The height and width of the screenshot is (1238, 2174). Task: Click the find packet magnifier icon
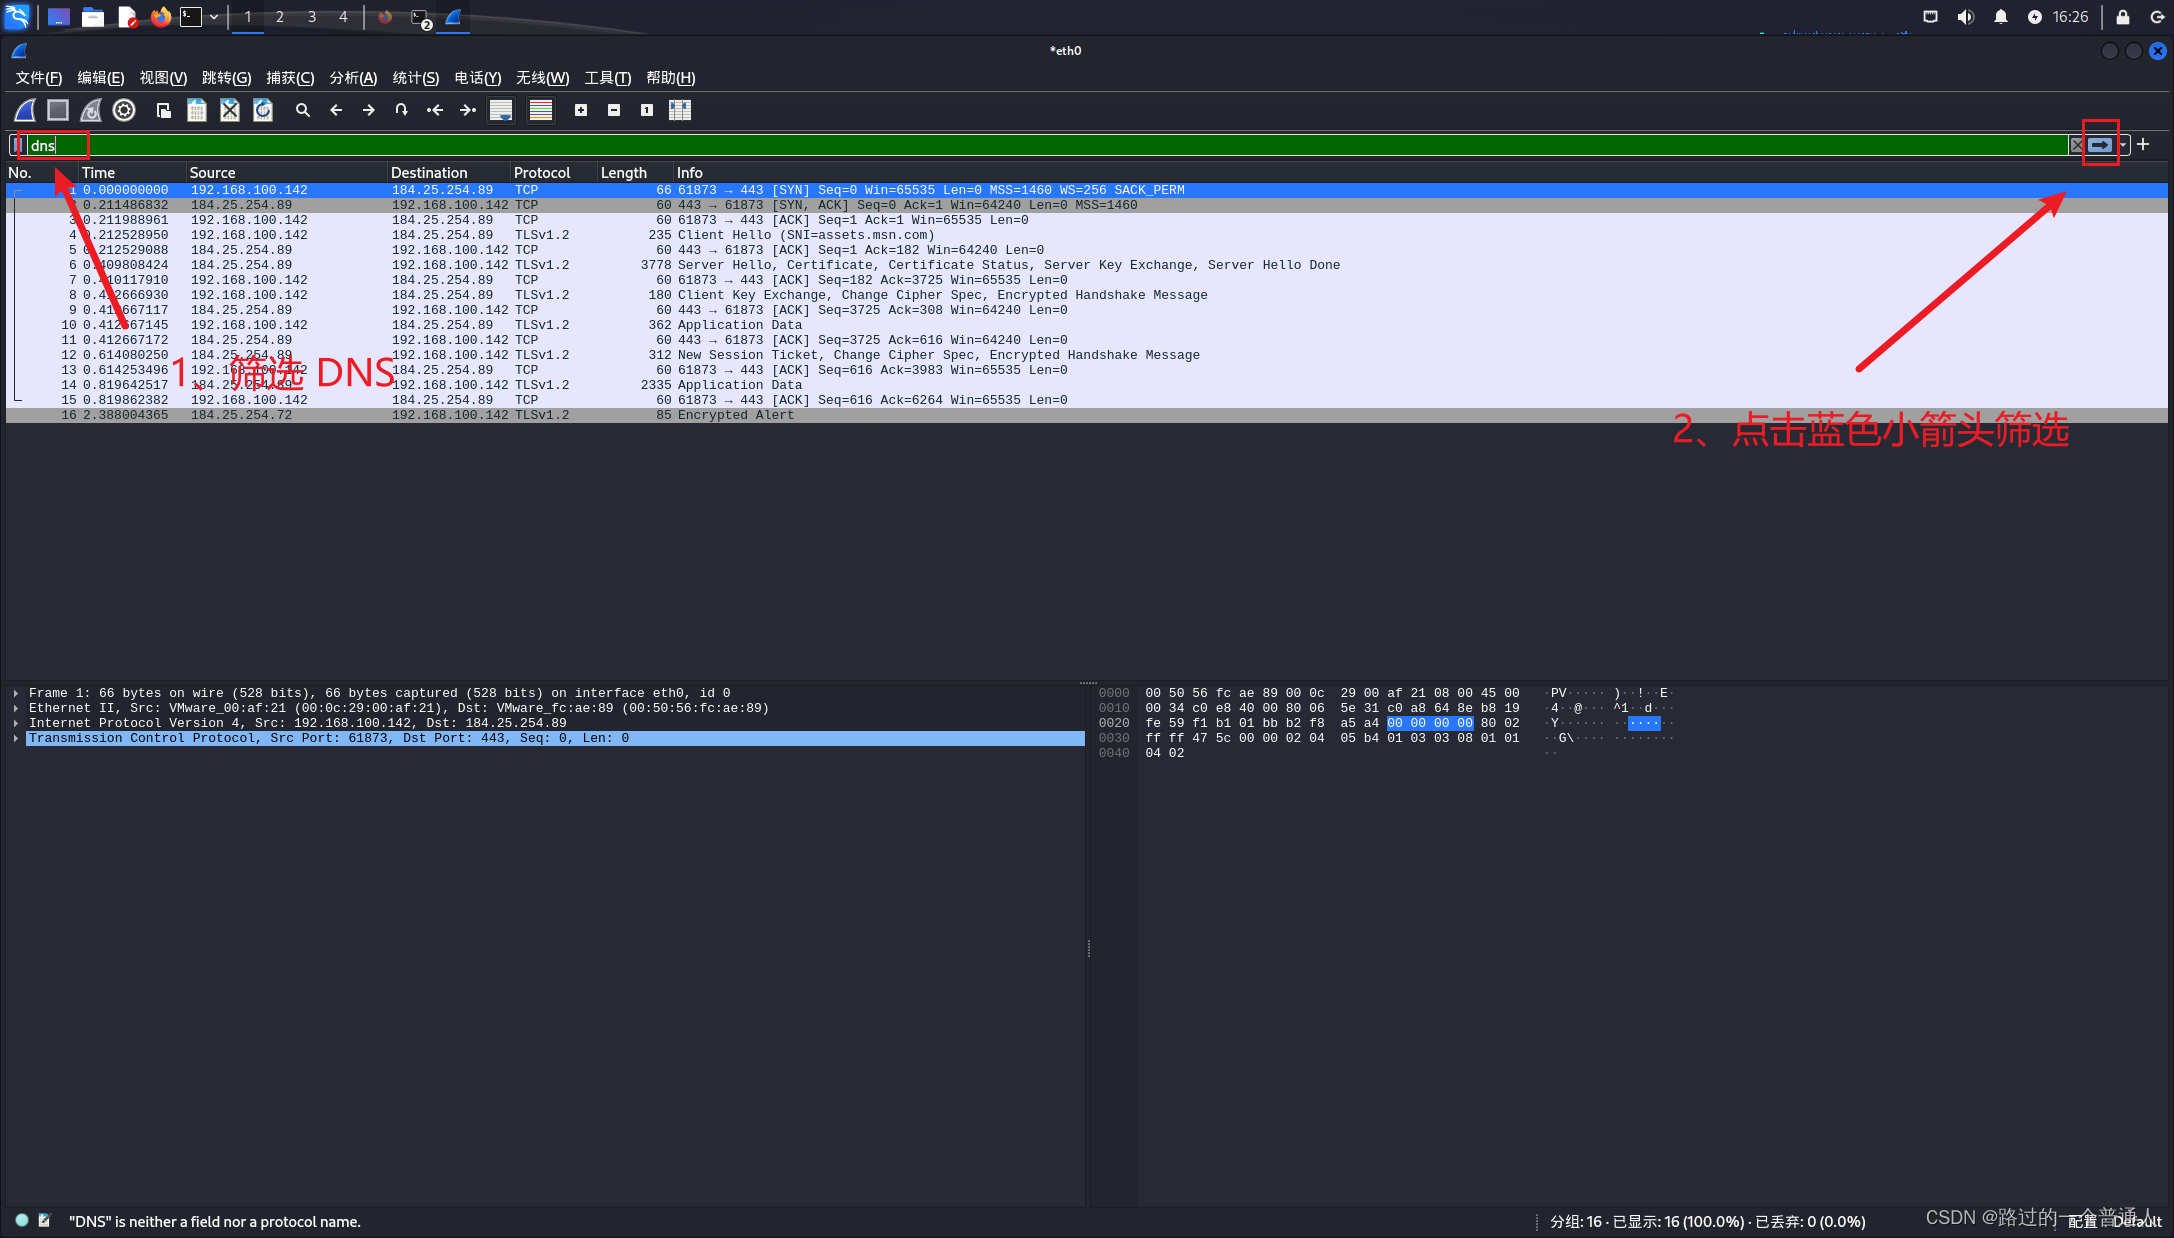(302, 110)
